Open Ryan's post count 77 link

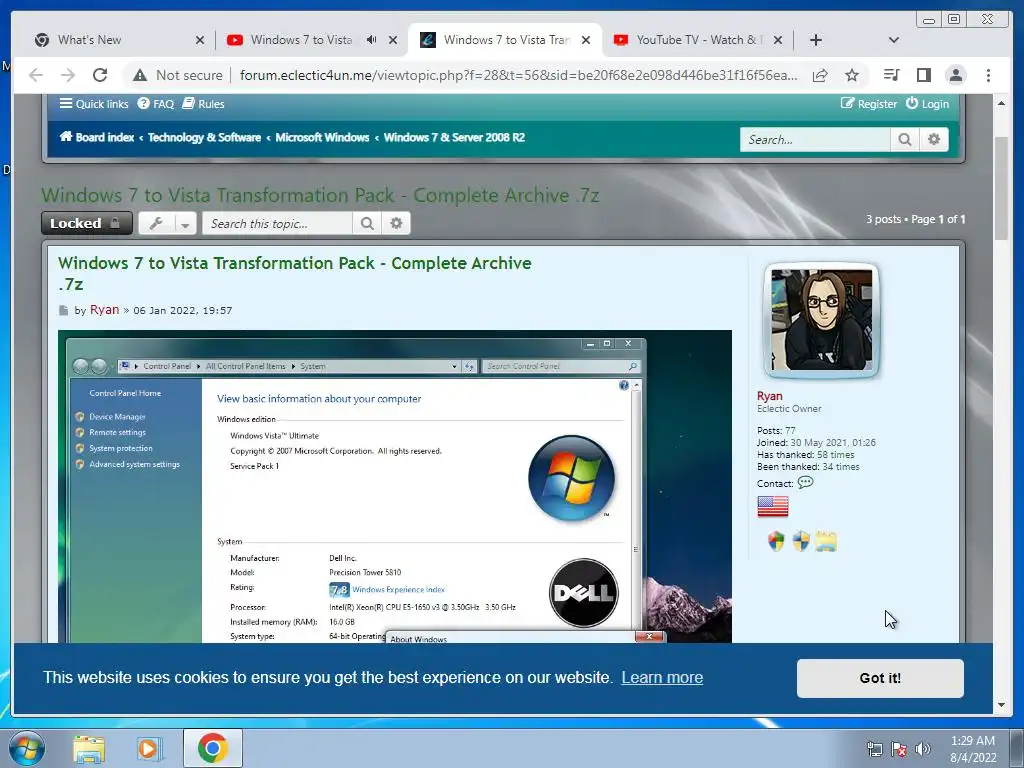coord(790,430)
